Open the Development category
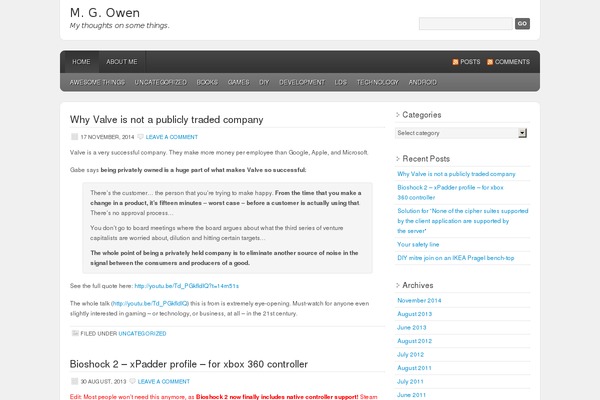The image size is (600, 400). coord(302,82)
